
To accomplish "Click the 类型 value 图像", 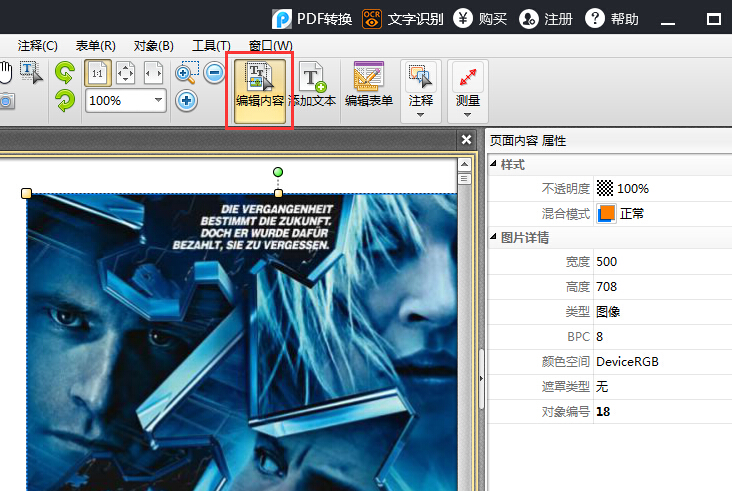I will tap(608, 312).
